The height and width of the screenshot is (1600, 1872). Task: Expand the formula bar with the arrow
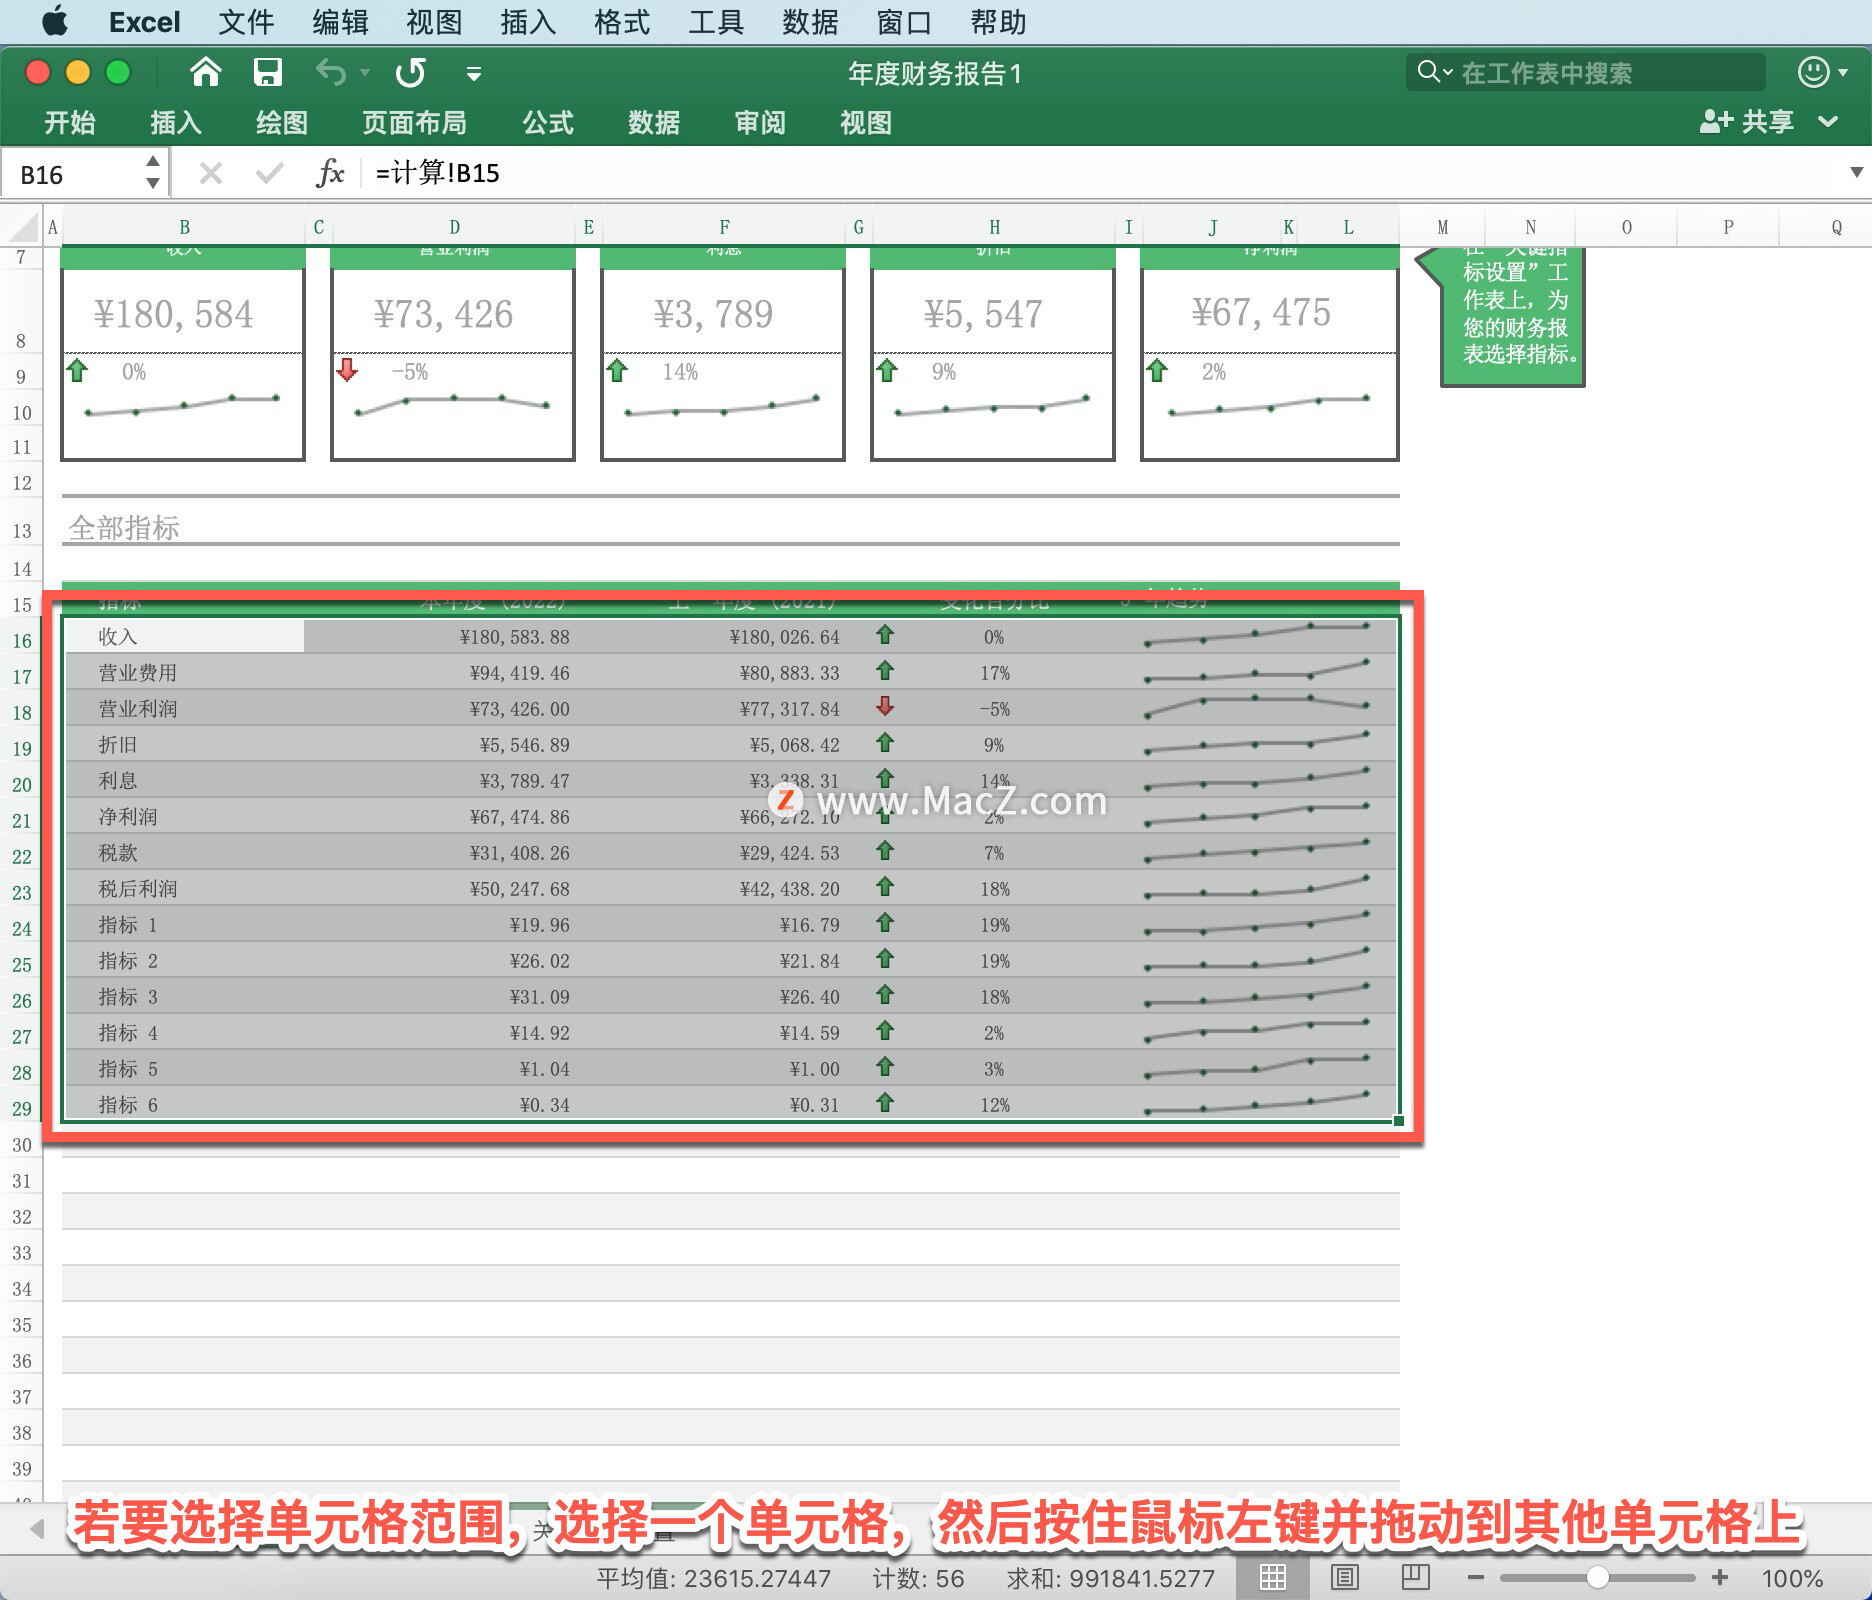point(1856,172)
